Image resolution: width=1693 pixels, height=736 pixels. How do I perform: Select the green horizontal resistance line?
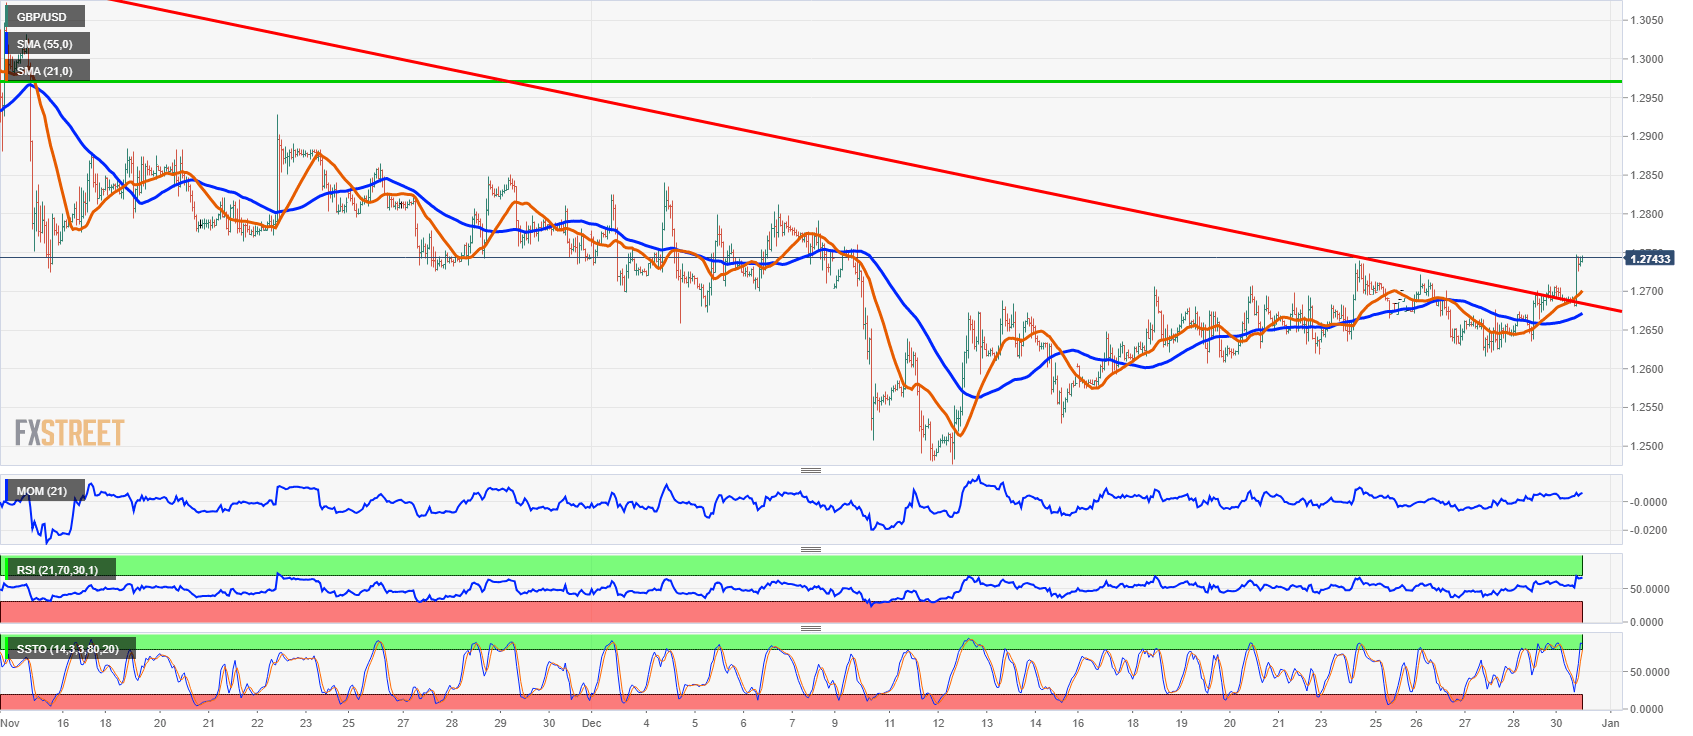pos(800,81)
